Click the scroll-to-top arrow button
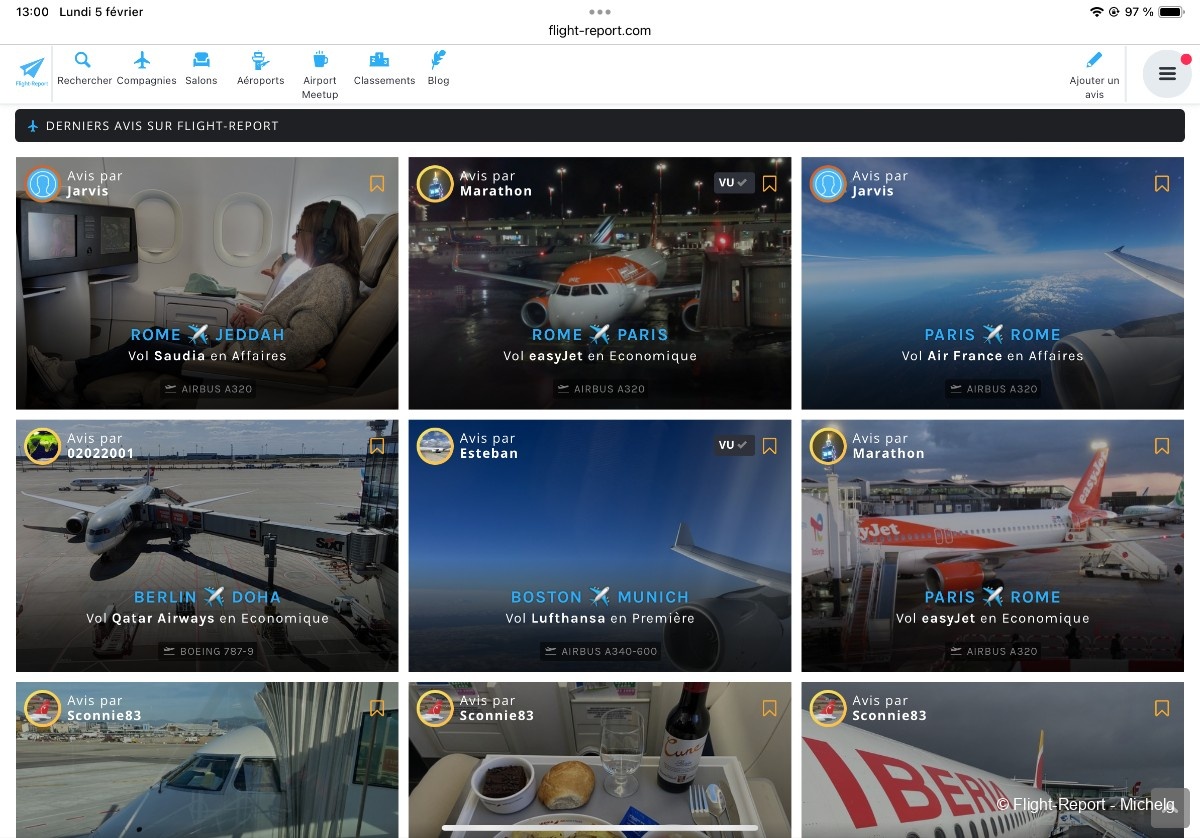The width and height of the screenshot is (1200, 838). (1170, 807)
